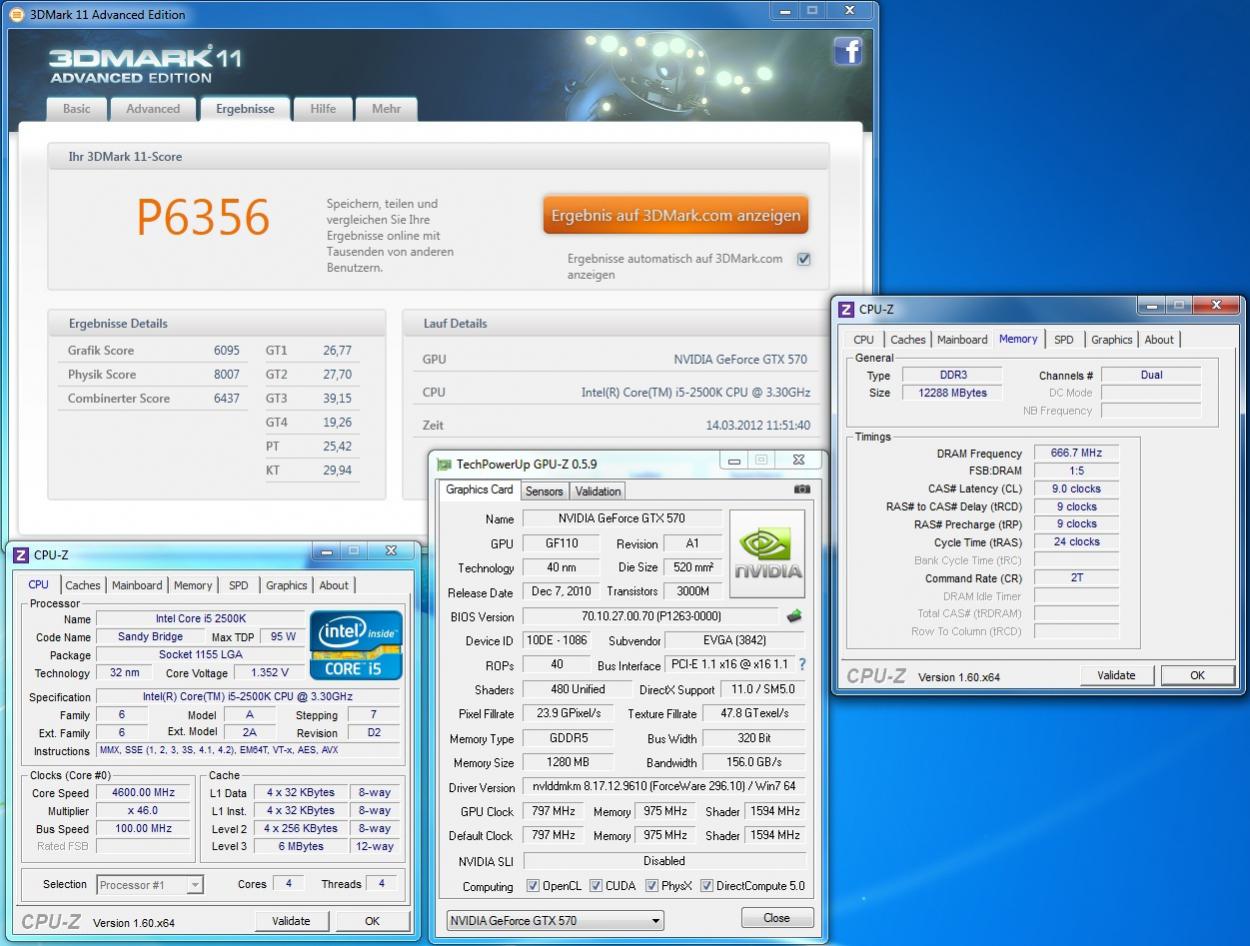Click the Driver Version field in GPU-Z
This screenshot has height=946, width=1250.
point(664,787)
